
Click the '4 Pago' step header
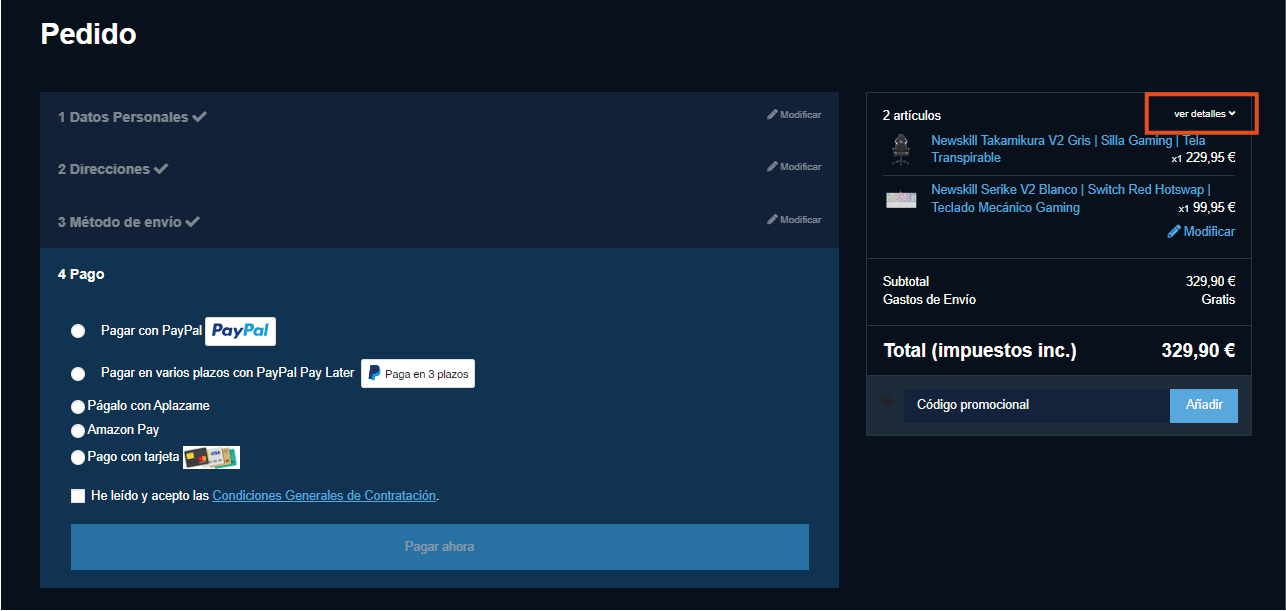[x=81, y=274]
